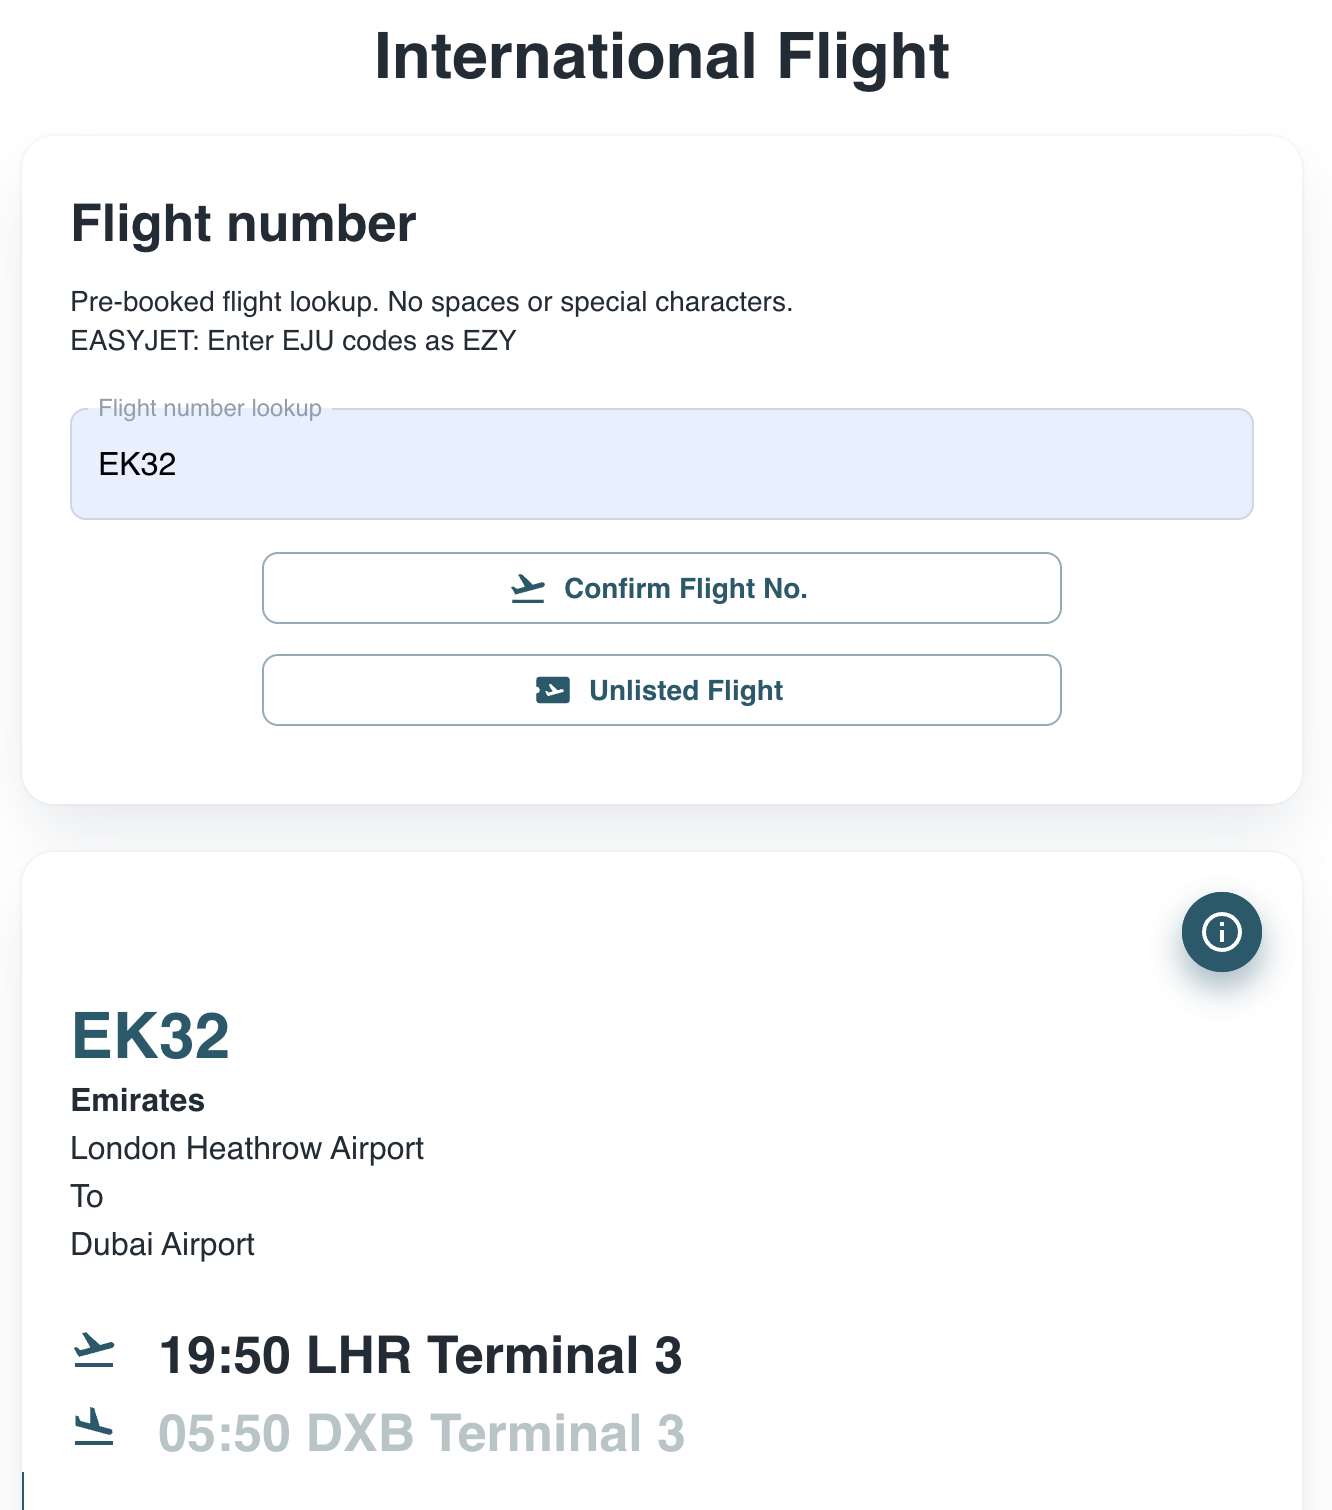Click the ticket icon in Unlisted Flight button
Image resolution: width=1332 pixels, height=1510 pixels.
click(x=553, y=690)
